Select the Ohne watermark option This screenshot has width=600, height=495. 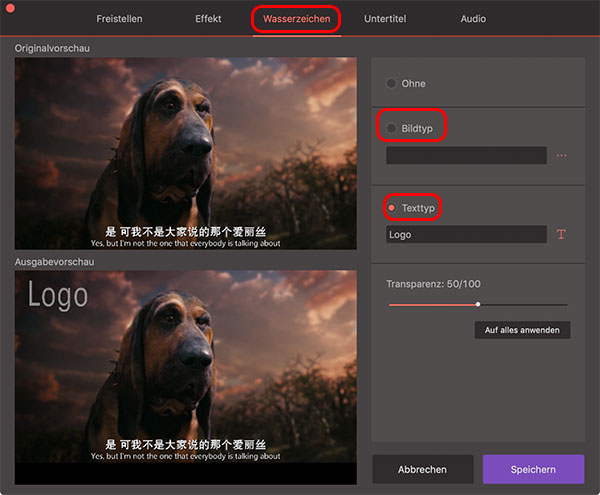(x=391, y=83)
